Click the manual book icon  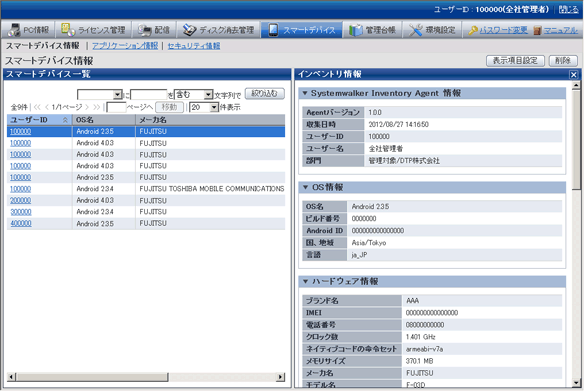537,30
